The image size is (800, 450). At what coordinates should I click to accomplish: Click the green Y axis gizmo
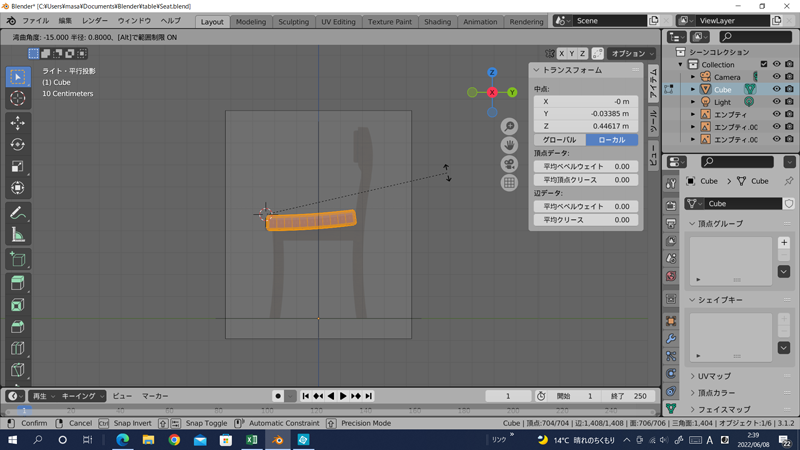pos(512,92)
